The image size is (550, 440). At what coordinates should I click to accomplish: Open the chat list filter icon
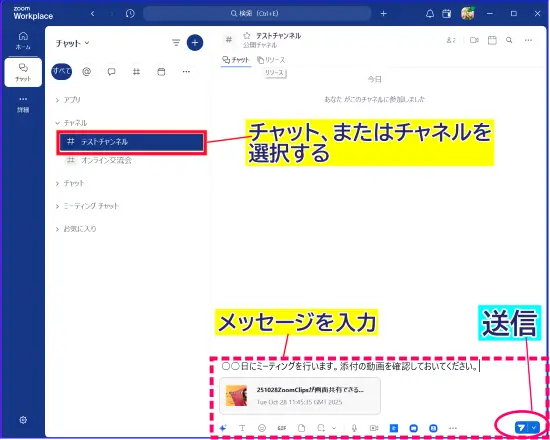click(x=176, y=43)
